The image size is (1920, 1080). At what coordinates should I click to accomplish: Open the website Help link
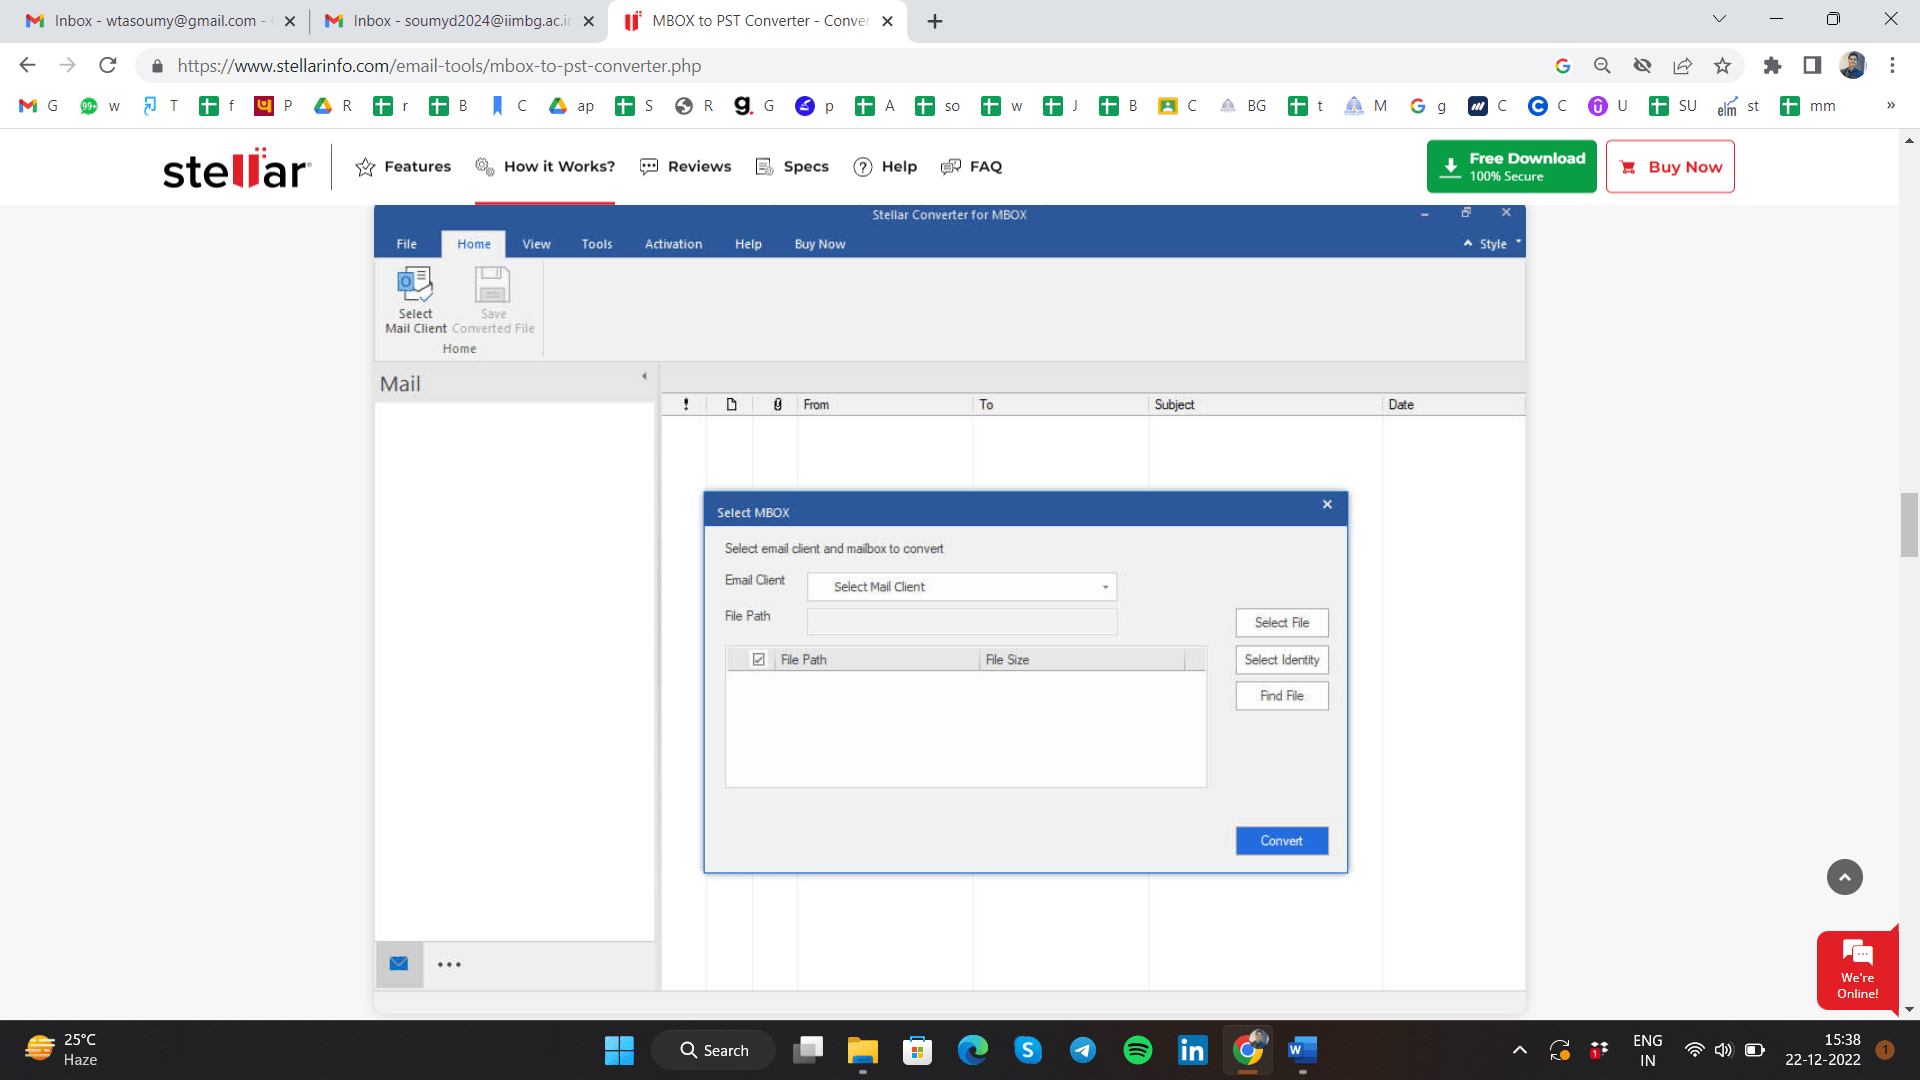coord(885,167)
